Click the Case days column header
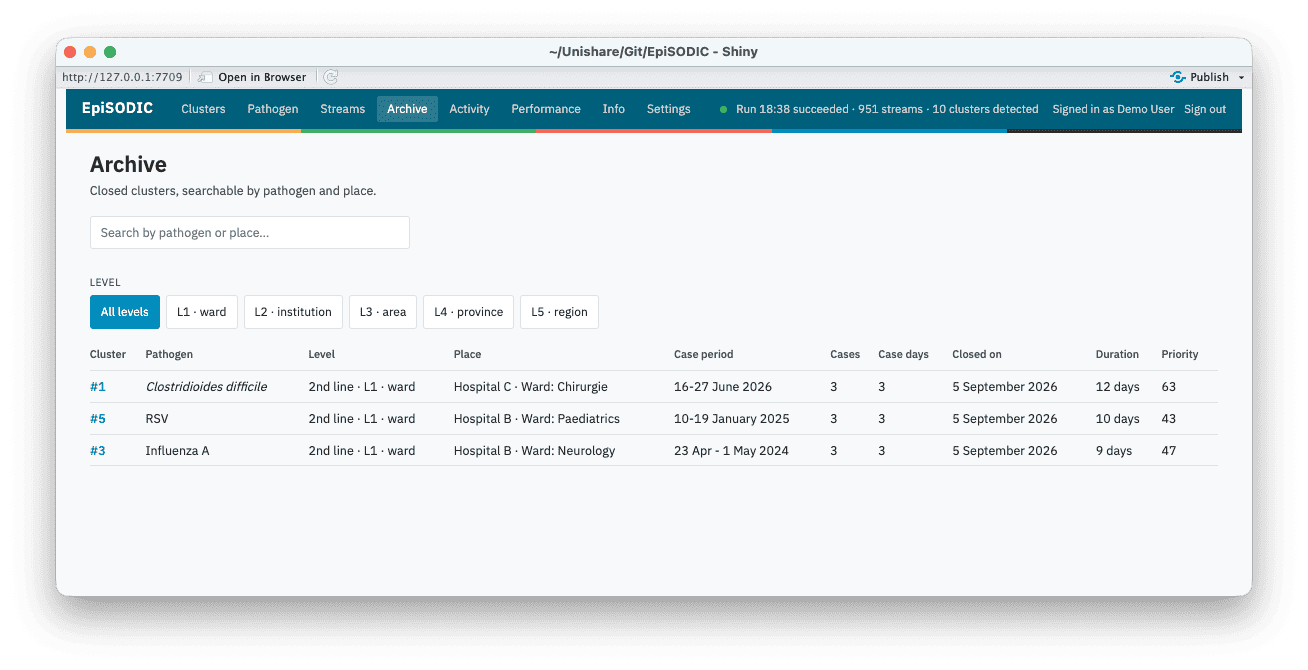The height and width of the screenshot is (670, 1308). pos(903,354)
